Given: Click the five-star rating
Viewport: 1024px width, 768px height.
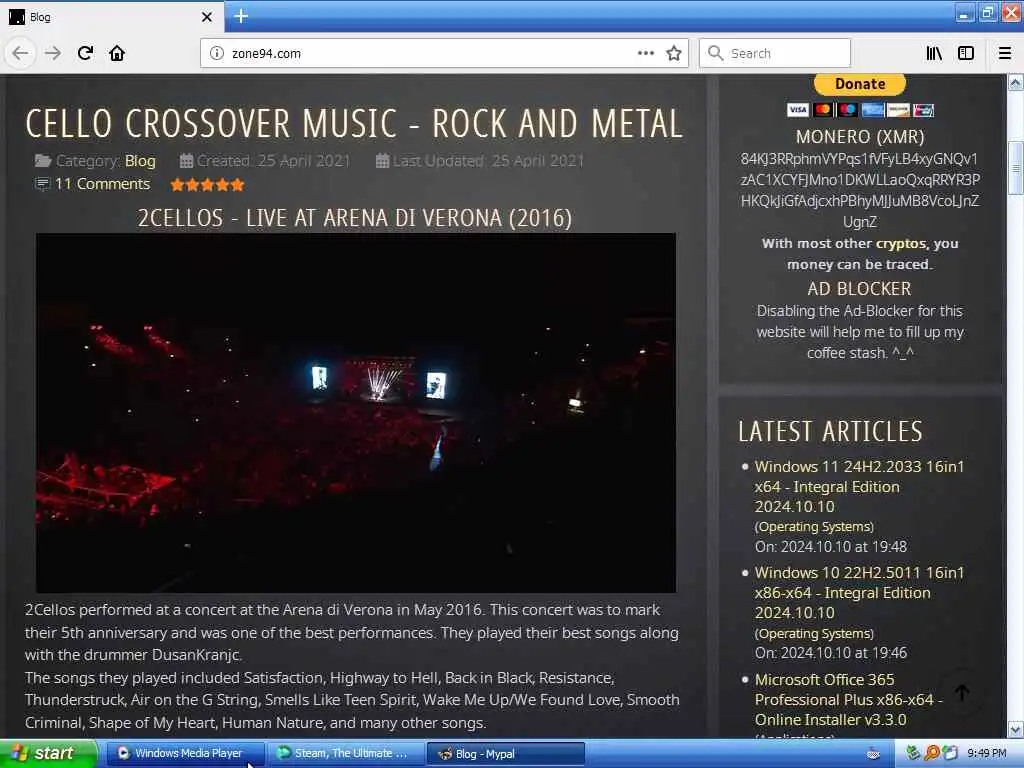Looking at the screenshot, I should (x=208, y=185).
